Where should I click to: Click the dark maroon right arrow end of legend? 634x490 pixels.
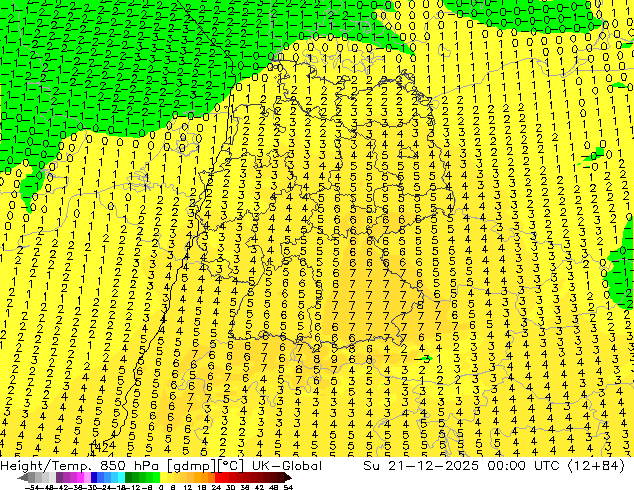(288, 477)
